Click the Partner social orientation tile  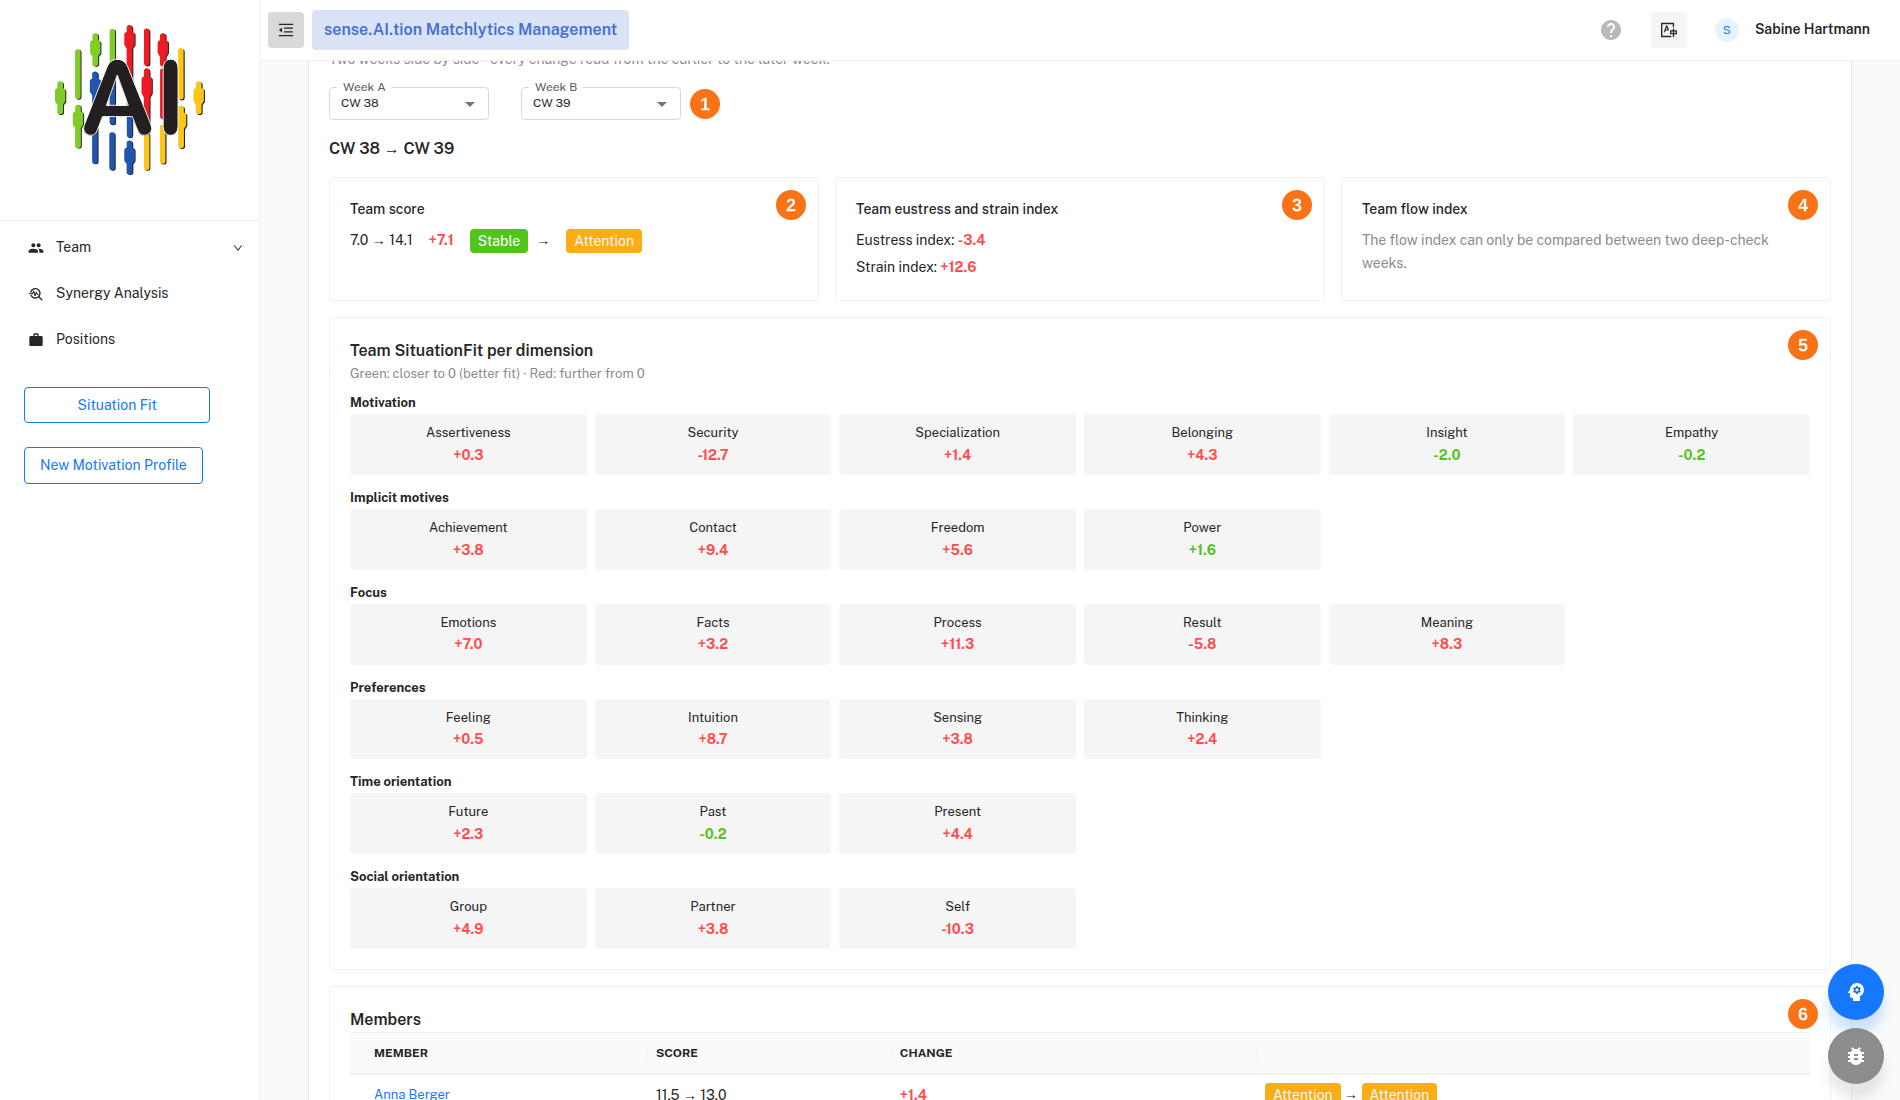(x=713, y=918)
